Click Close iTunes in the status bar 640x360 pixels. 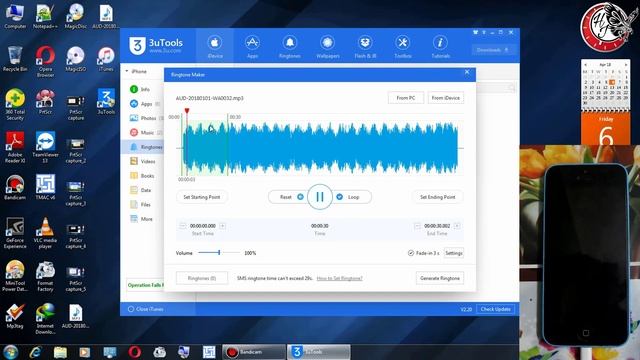pos(146,309)
